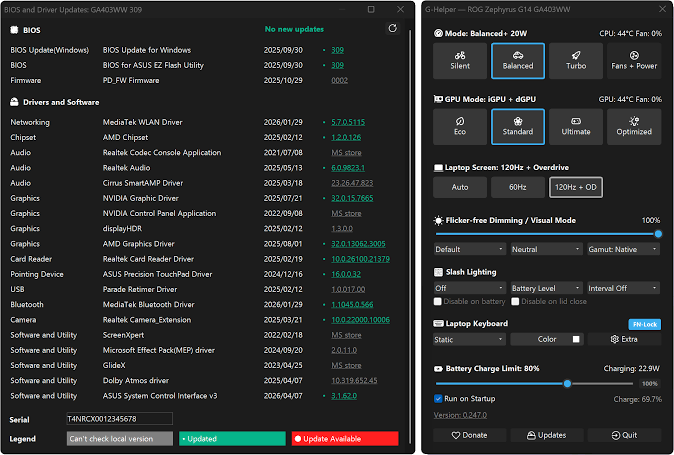The height and width of the screenshot is (455, 674).
Task: Switch GPU mode to Ultimate
Action: click(576, 127)
